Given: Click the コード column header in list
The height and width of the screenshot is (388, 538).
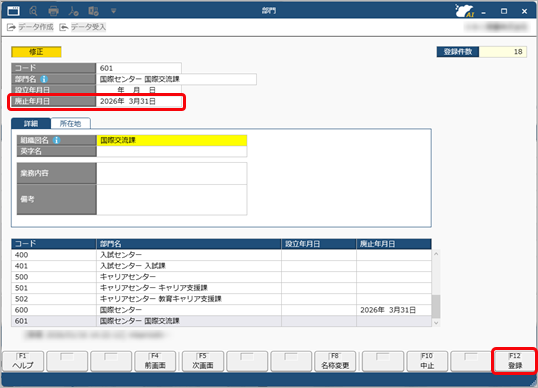Looking at the screenshot, I should pyautogui.click(x=54, y=244).
